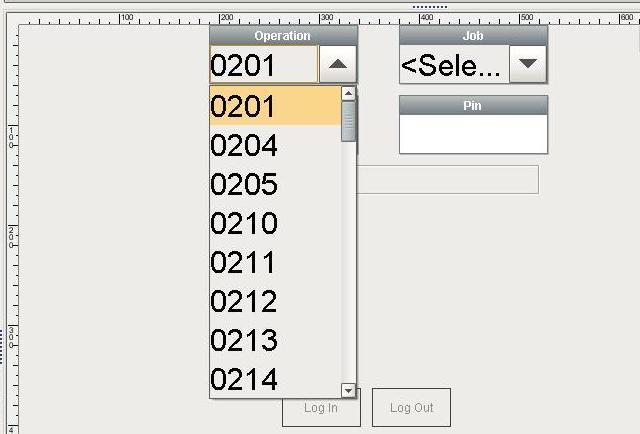Image resolution: width=640 pixels, height=434 pixels.
Task: Click the Job combo box showing <Sele...
Action: 454,64
